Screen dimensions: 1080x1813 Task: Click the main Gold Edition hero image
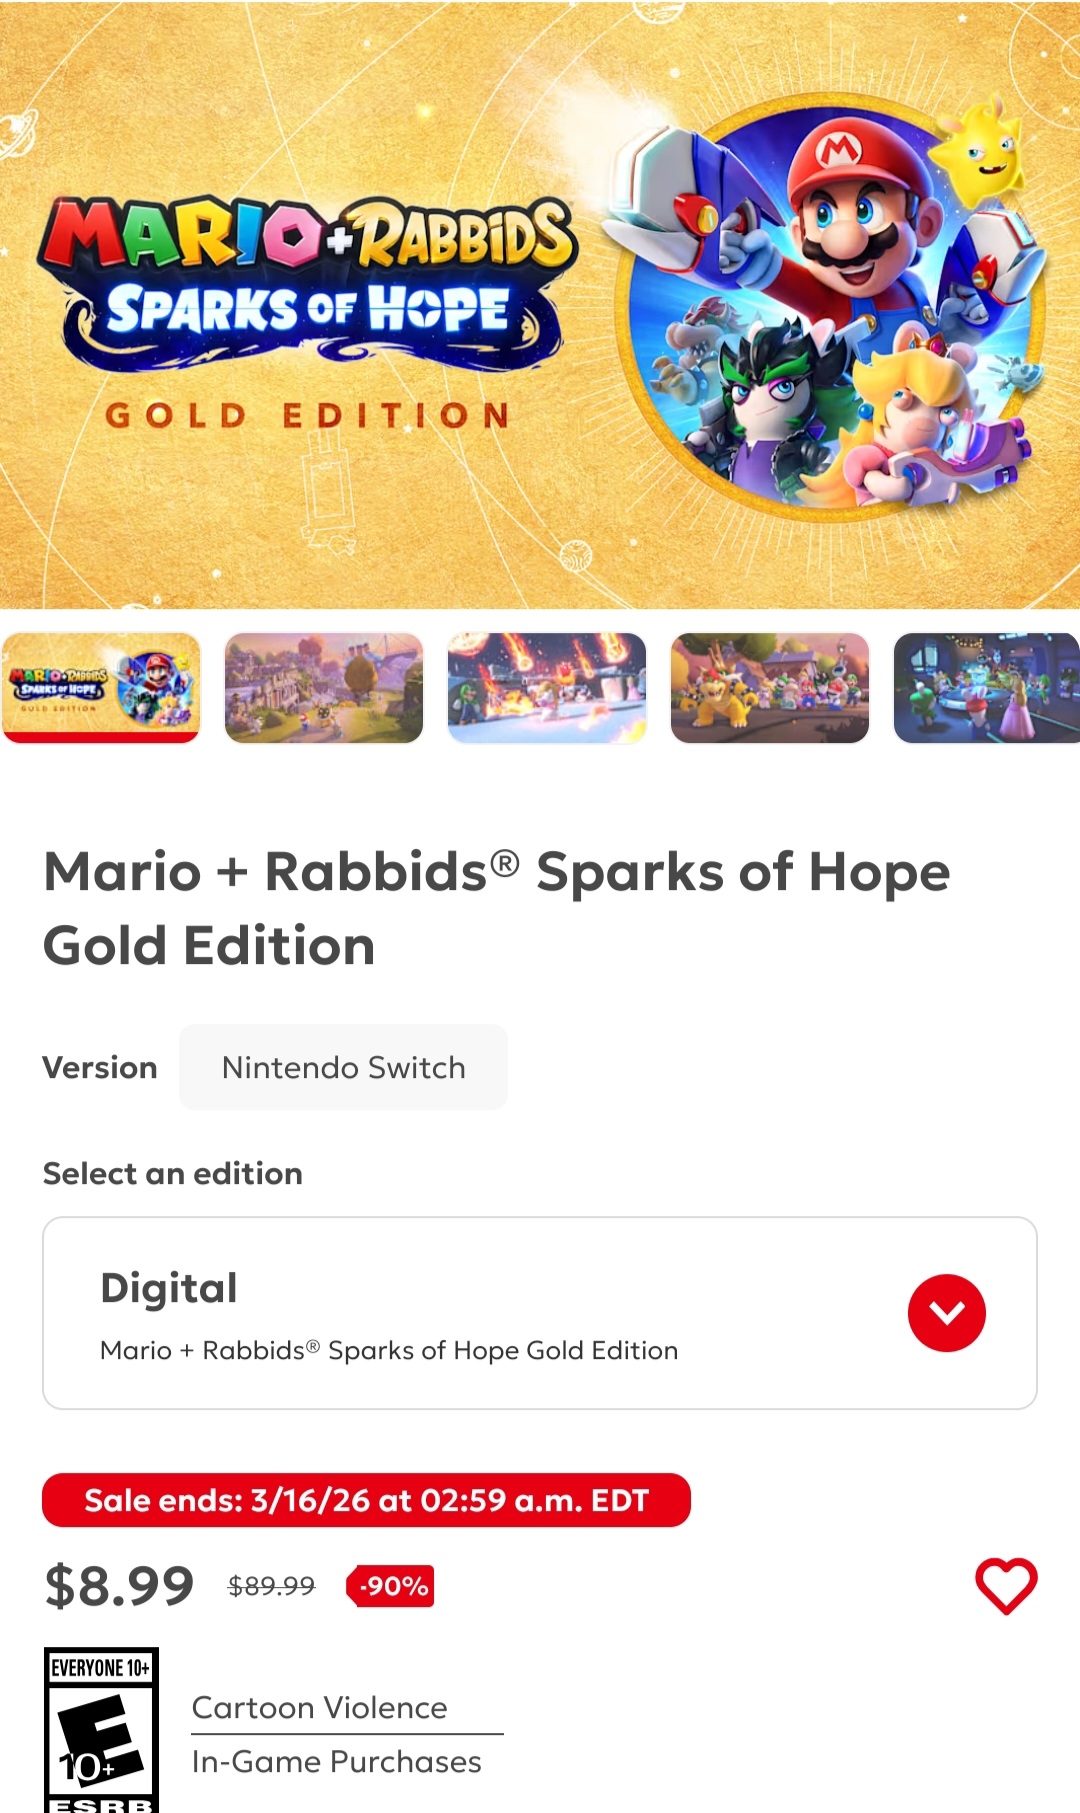pyautogui.click(x=540, y=304)
